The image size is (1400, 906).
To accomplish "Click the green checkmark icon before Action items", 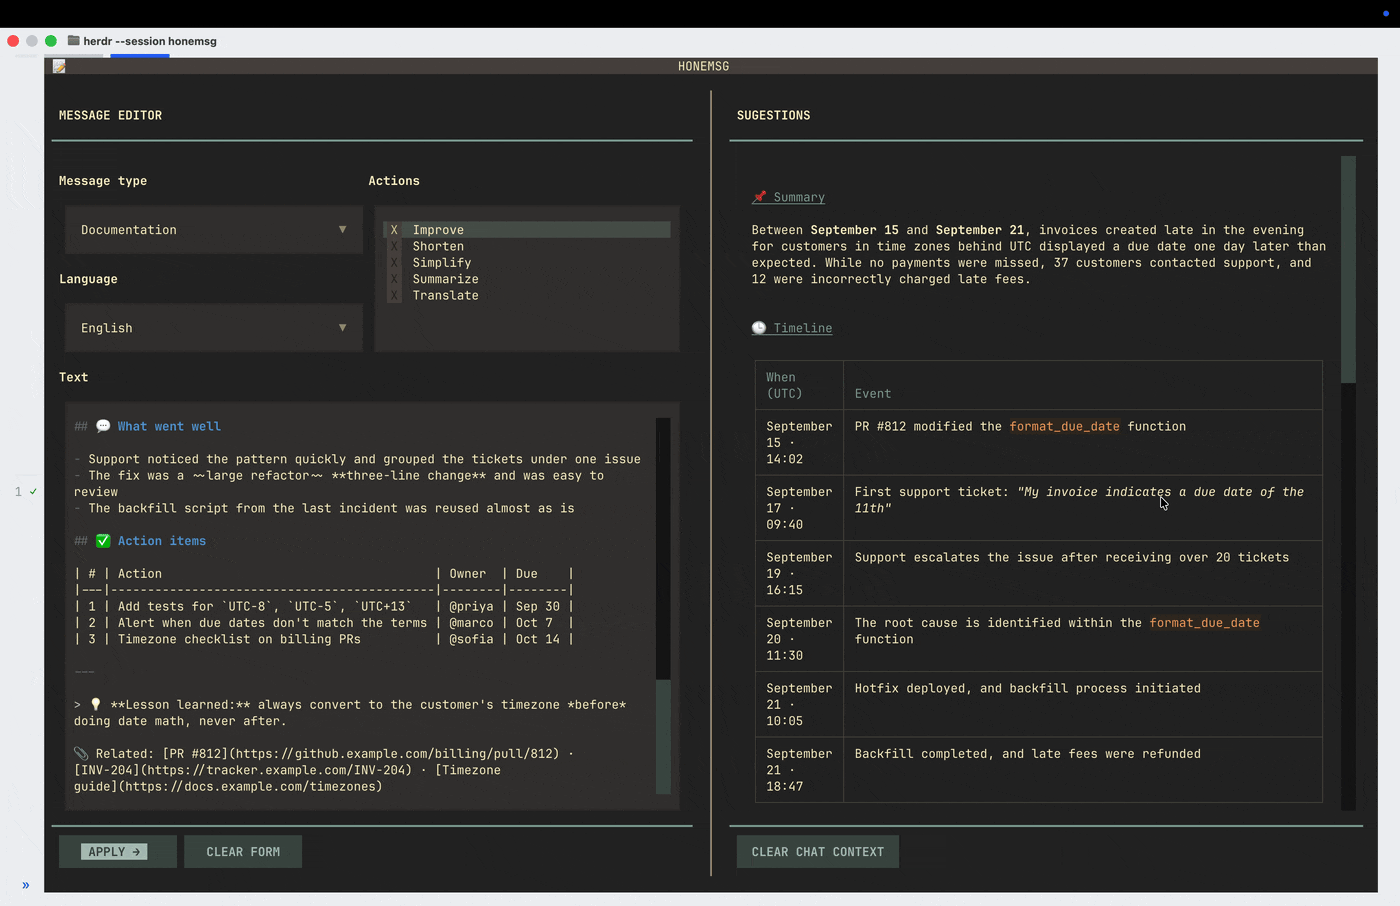I will pyautogui.click(x=103, y=541).
